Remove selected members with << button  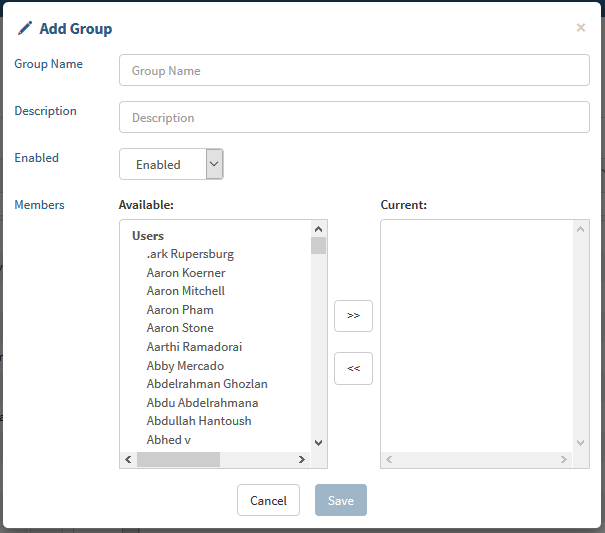(x=353, y=368)
